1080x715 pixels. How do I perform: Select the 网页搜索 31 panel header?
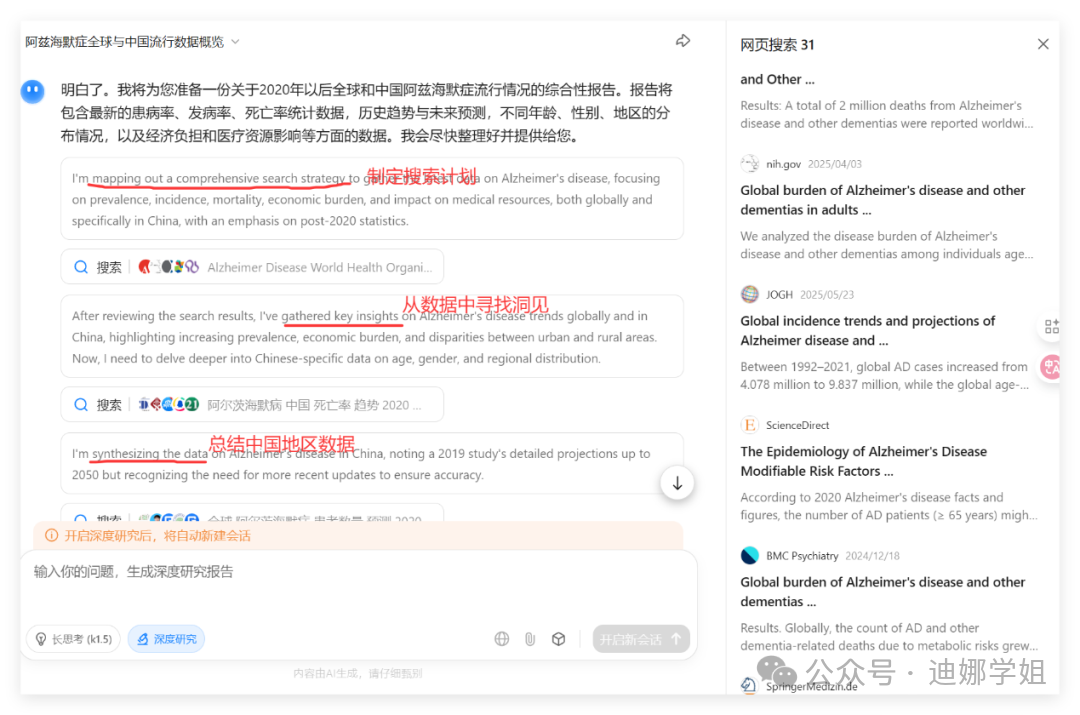coord(780,44)
